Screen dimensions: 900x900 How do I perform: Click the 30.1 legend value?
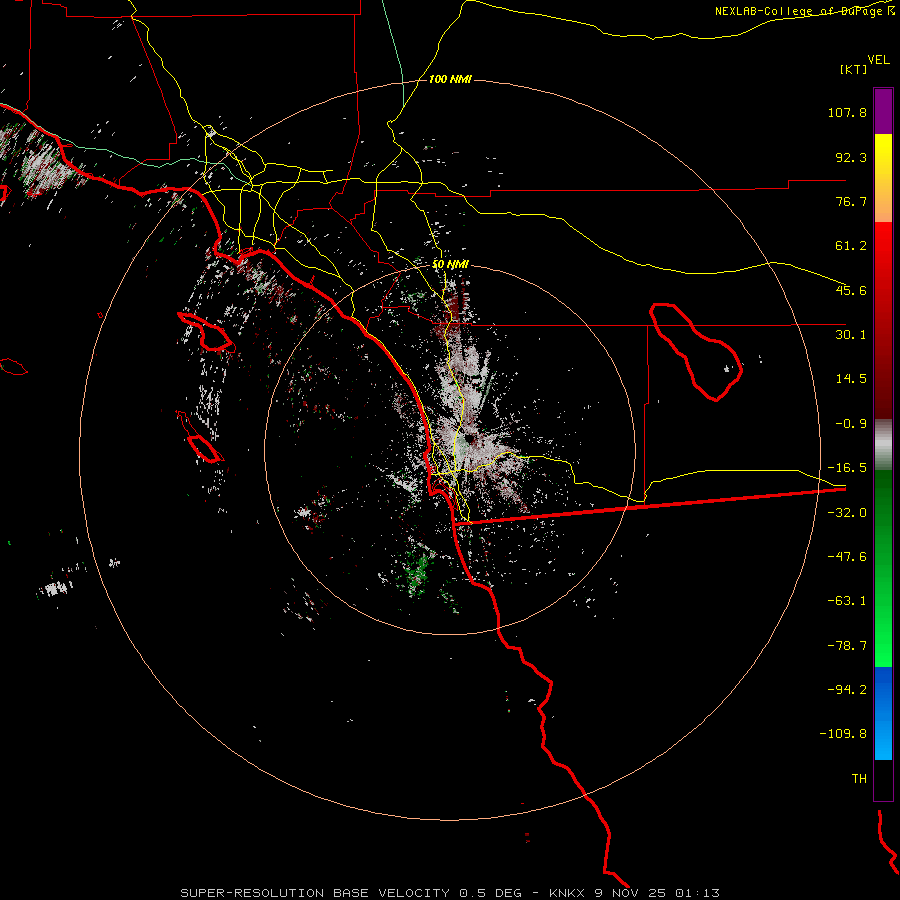pos(851,335)
